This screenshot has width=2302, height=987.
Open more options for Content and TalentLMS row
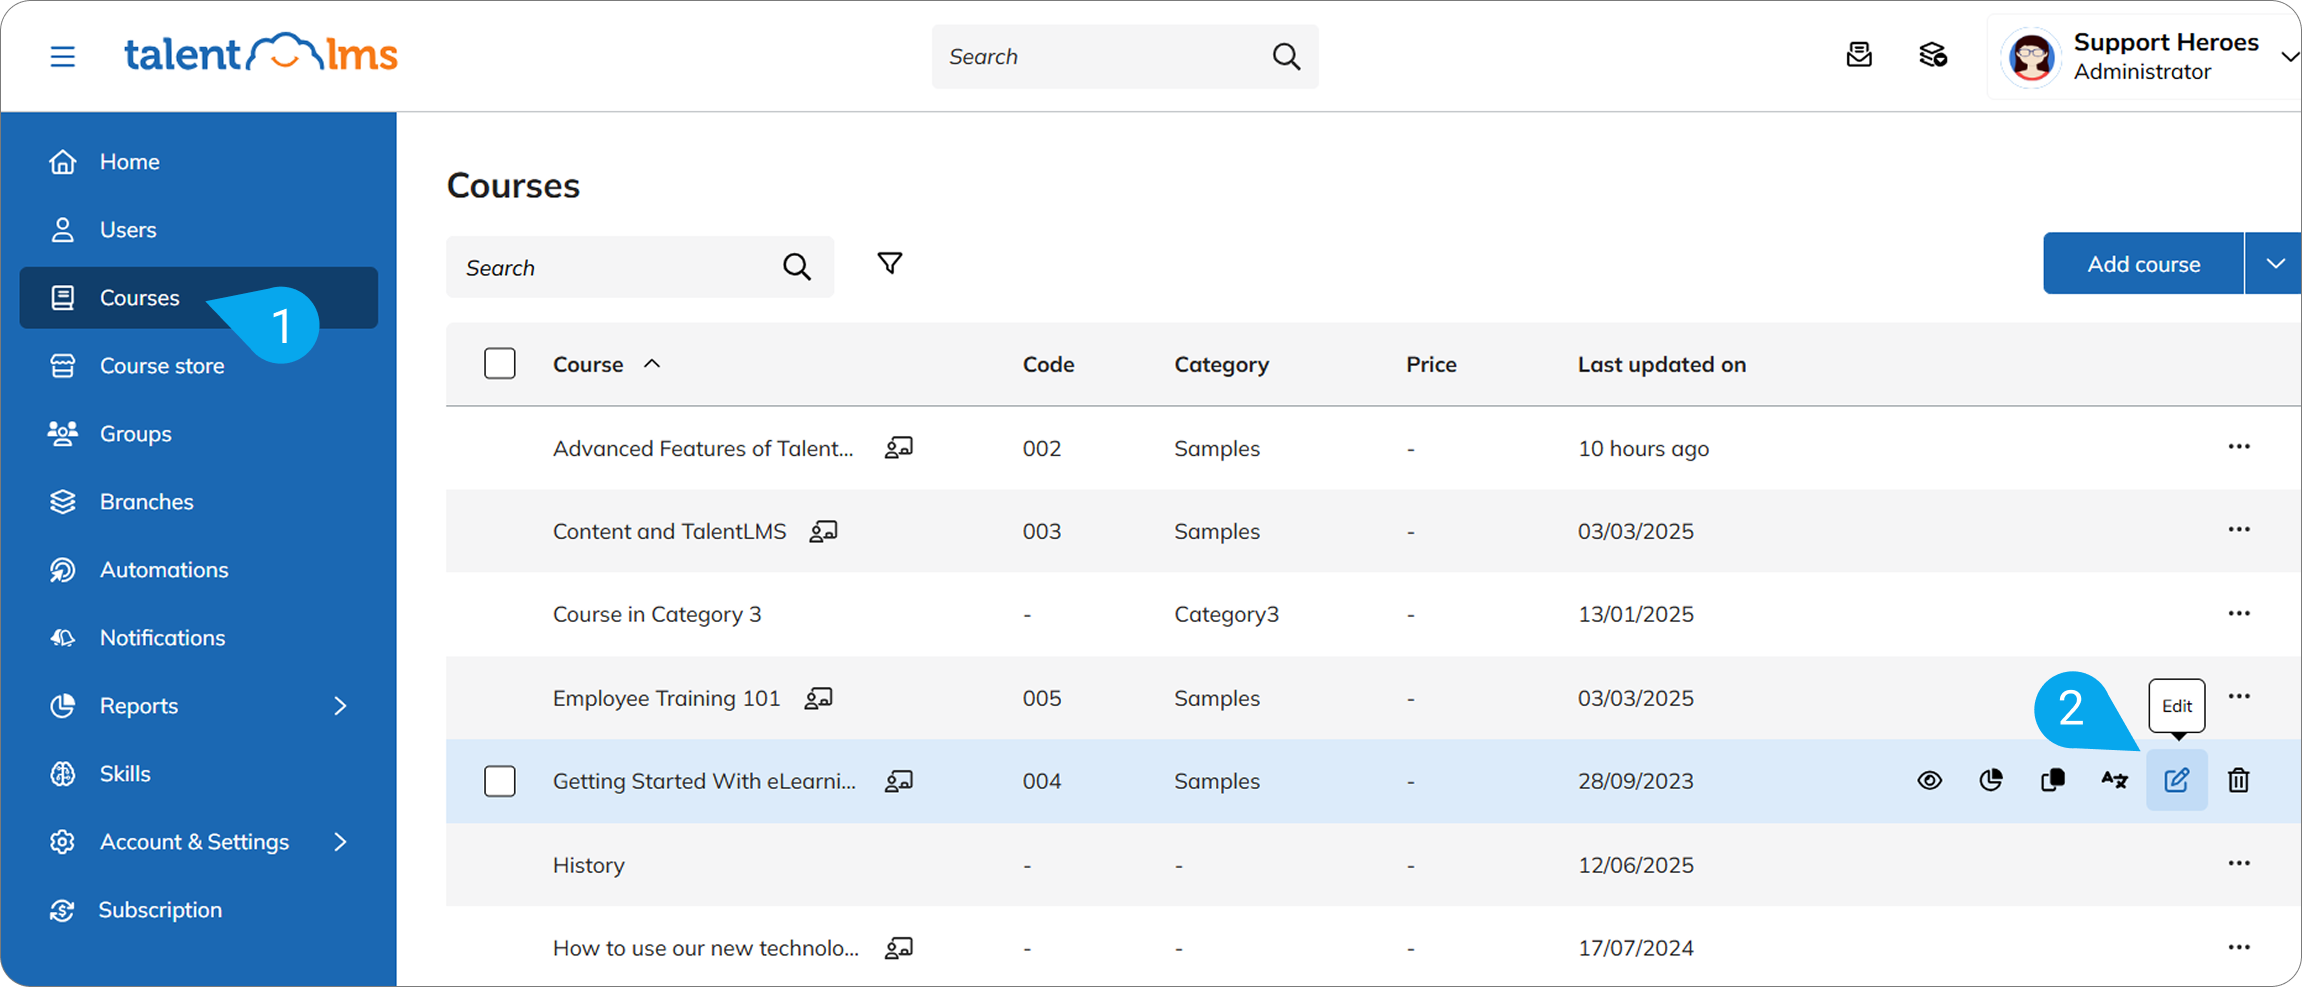tap(2239, 530)
